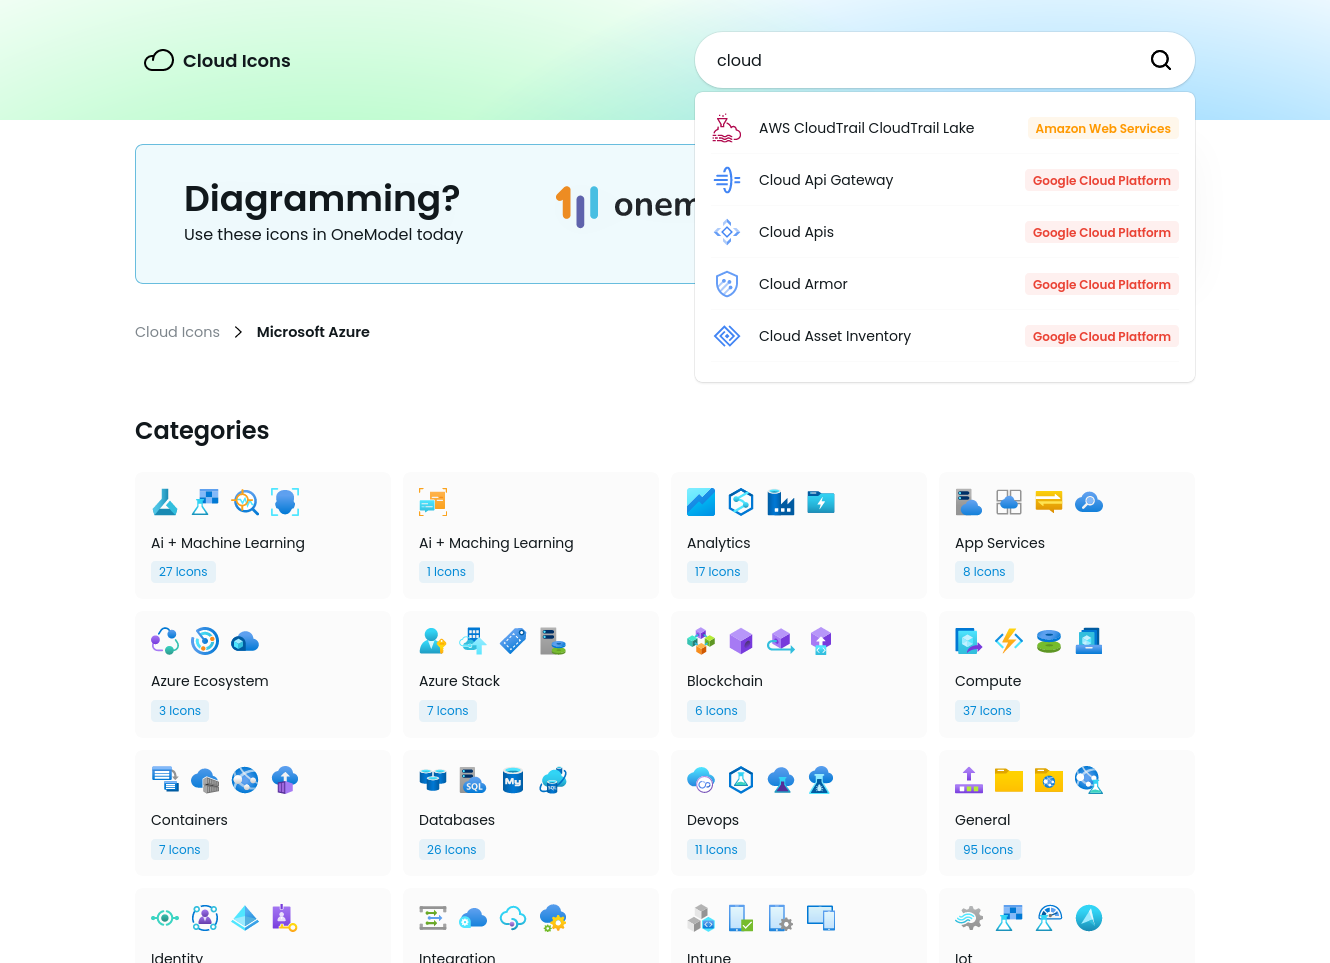This screenshot has width=1330, height=963.
Task: Click the last icon in Azure Ecosystem card
Action: pyautogui.click(x=245, y=641)
